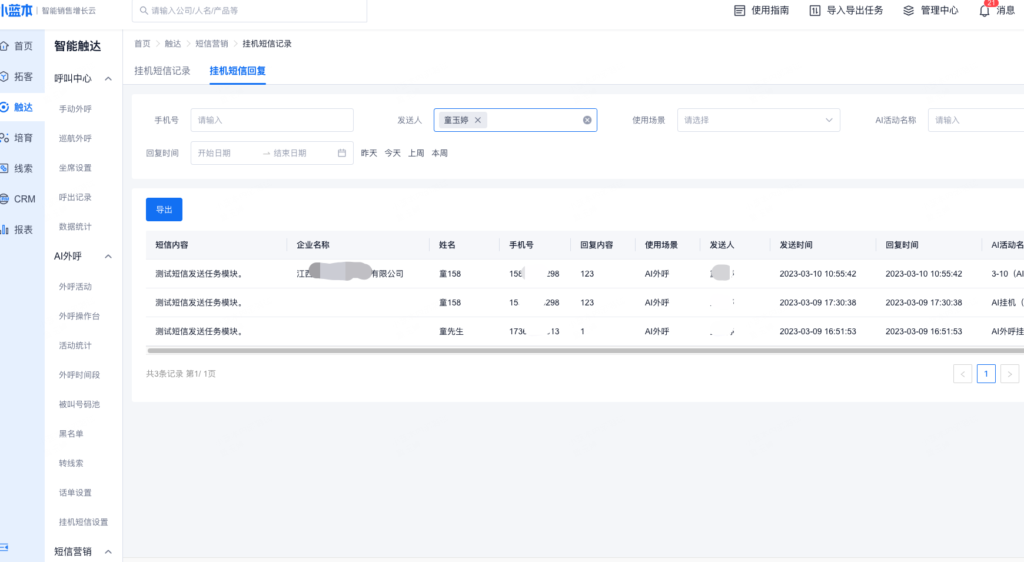
Task: Collapse the AI外呼 menu group
Action: coord(108,256)
